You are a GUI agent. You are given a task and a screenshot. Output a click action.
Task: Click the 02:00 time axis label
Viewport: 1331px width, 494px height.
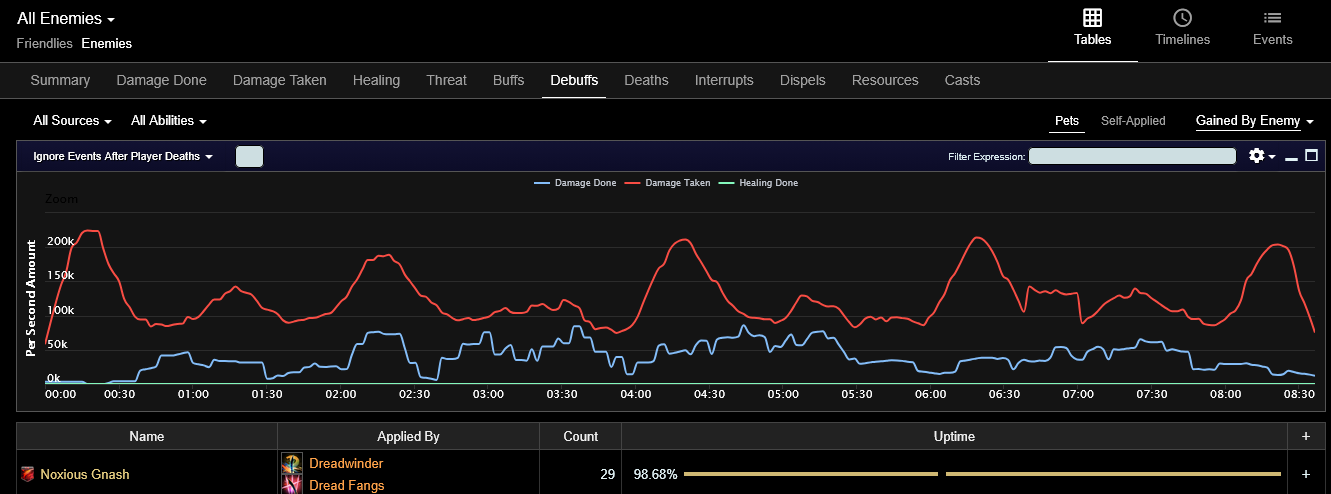tap(341, 395)
